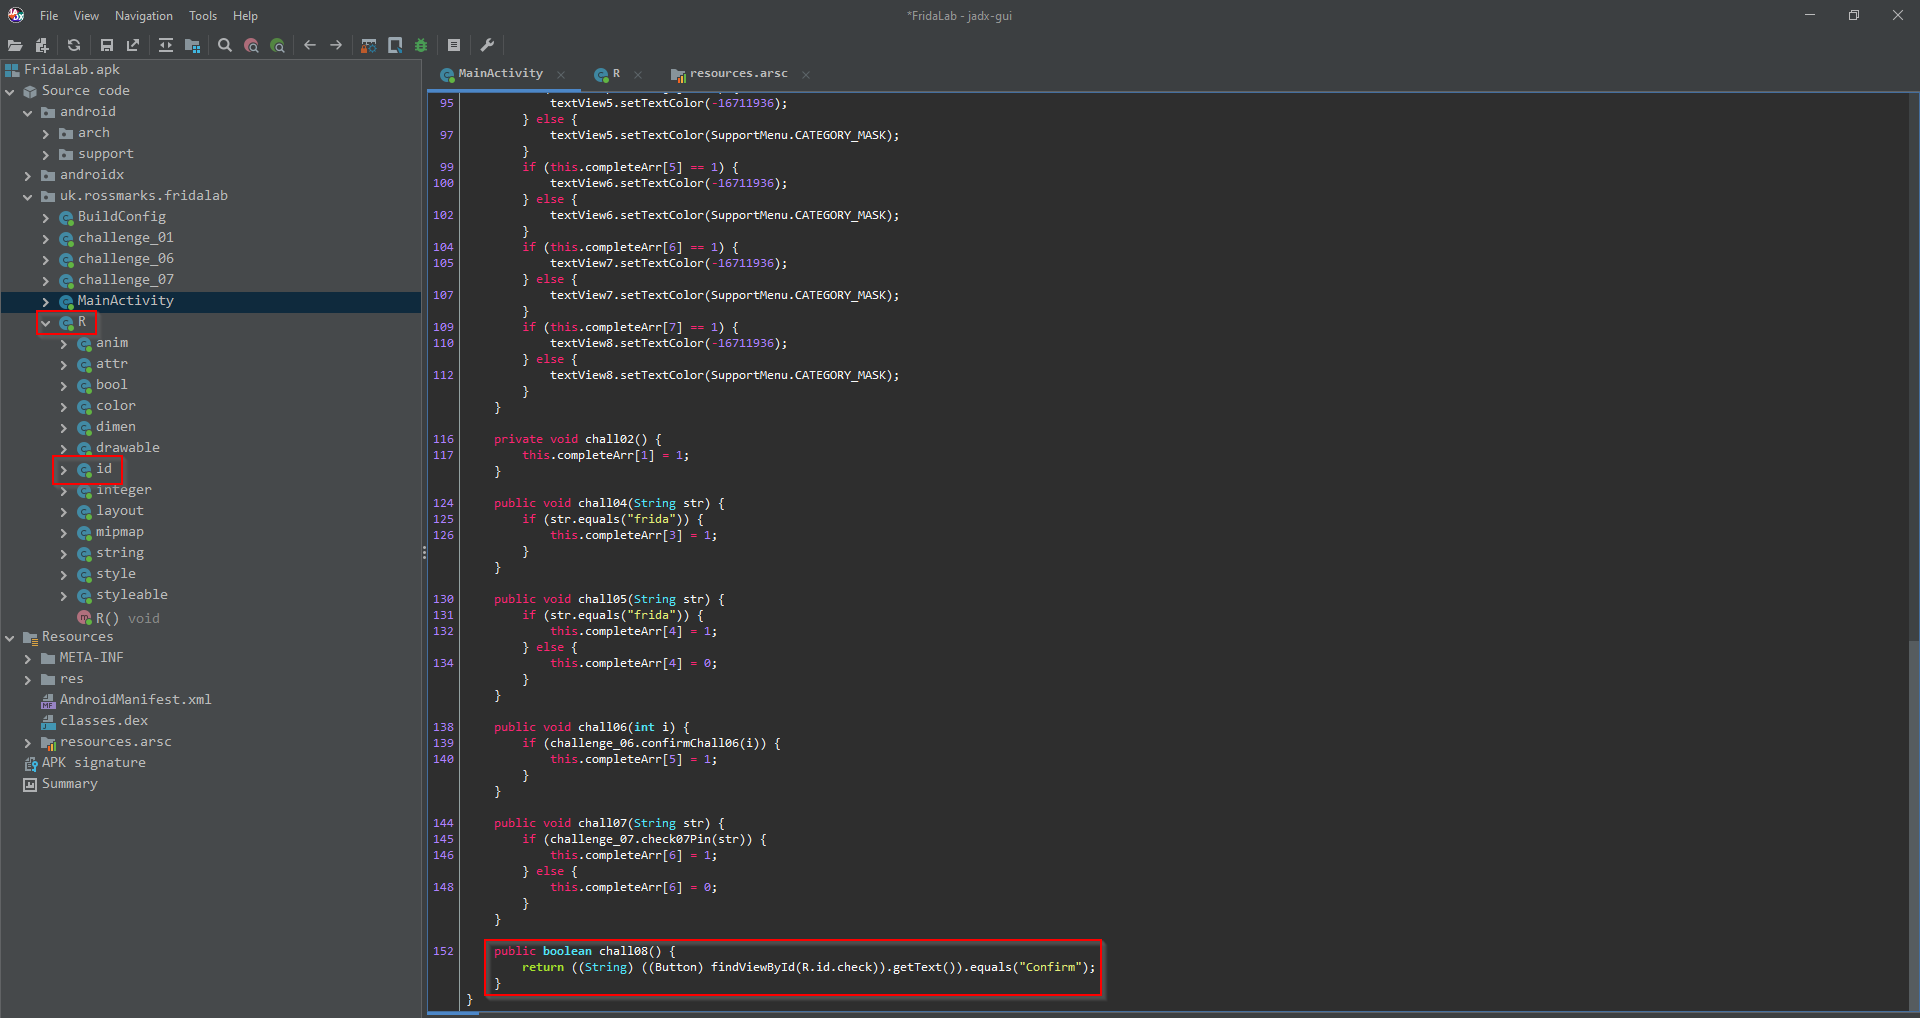Open the Help menu

click(245, 16)
